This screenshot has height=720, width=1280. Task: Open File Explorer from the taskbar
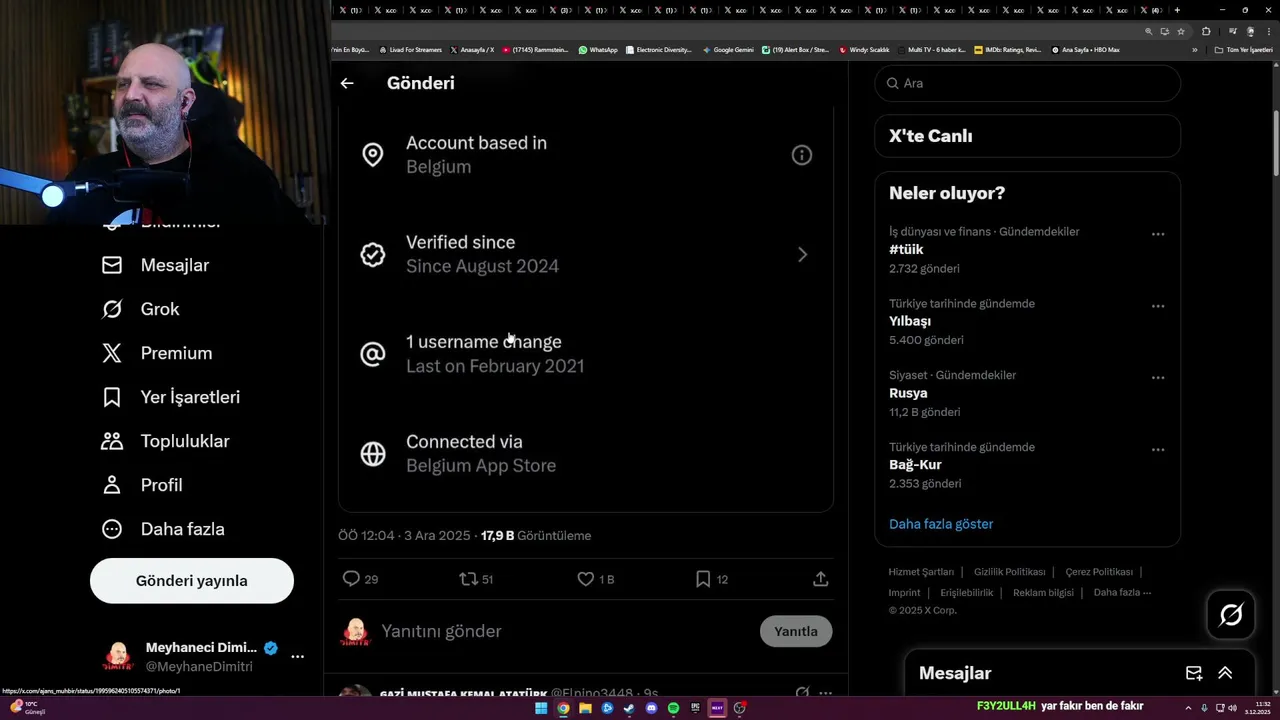tap(585, 708)
